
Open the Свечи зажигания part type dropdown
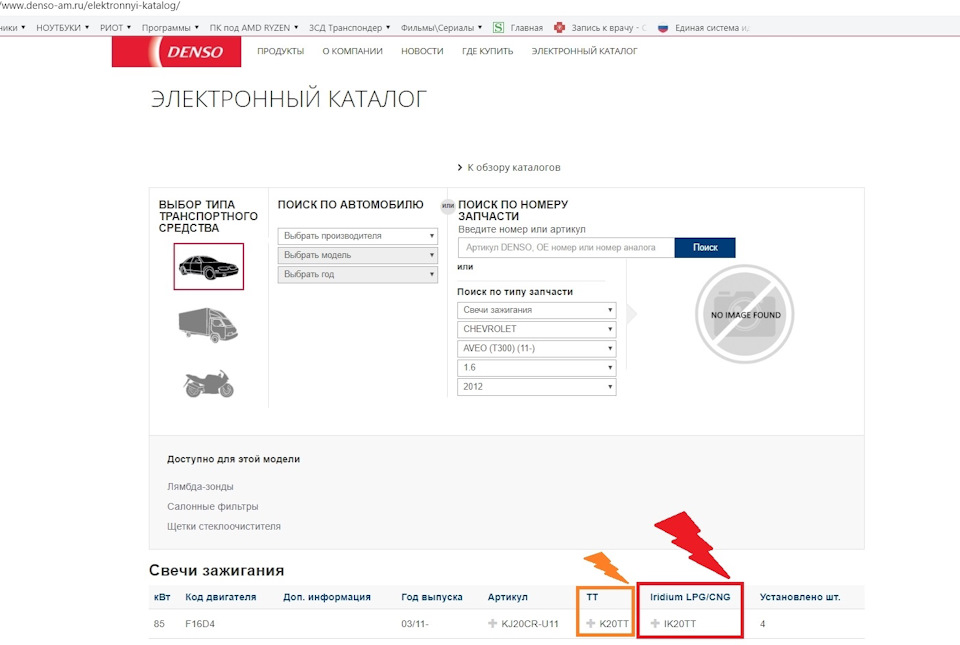tap(536, 310)
